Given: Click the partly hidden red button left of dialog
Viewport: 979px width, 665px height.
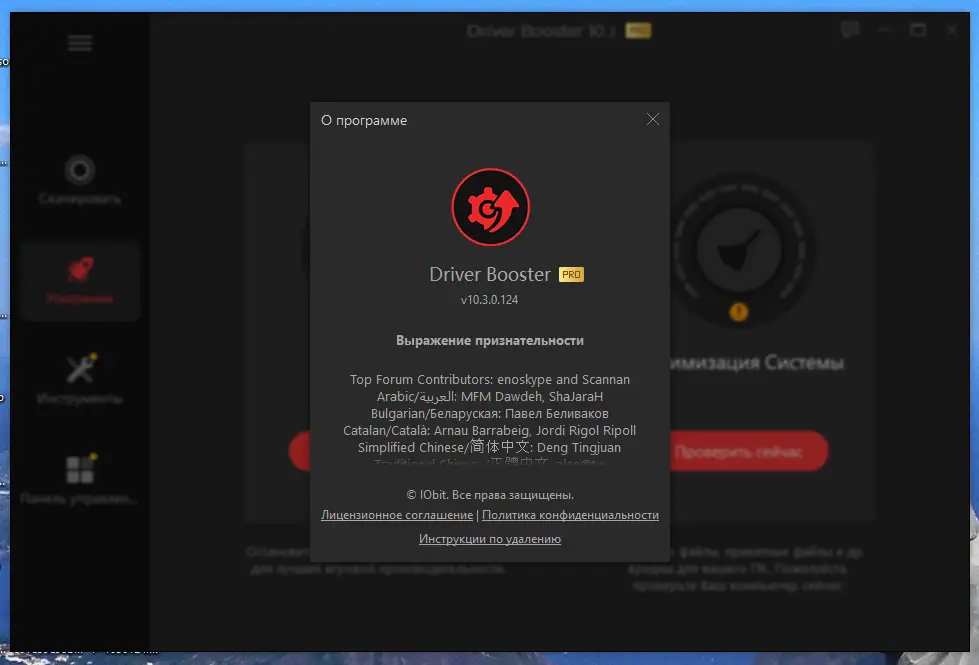Looking at the screenshot, I should (300, 451).
